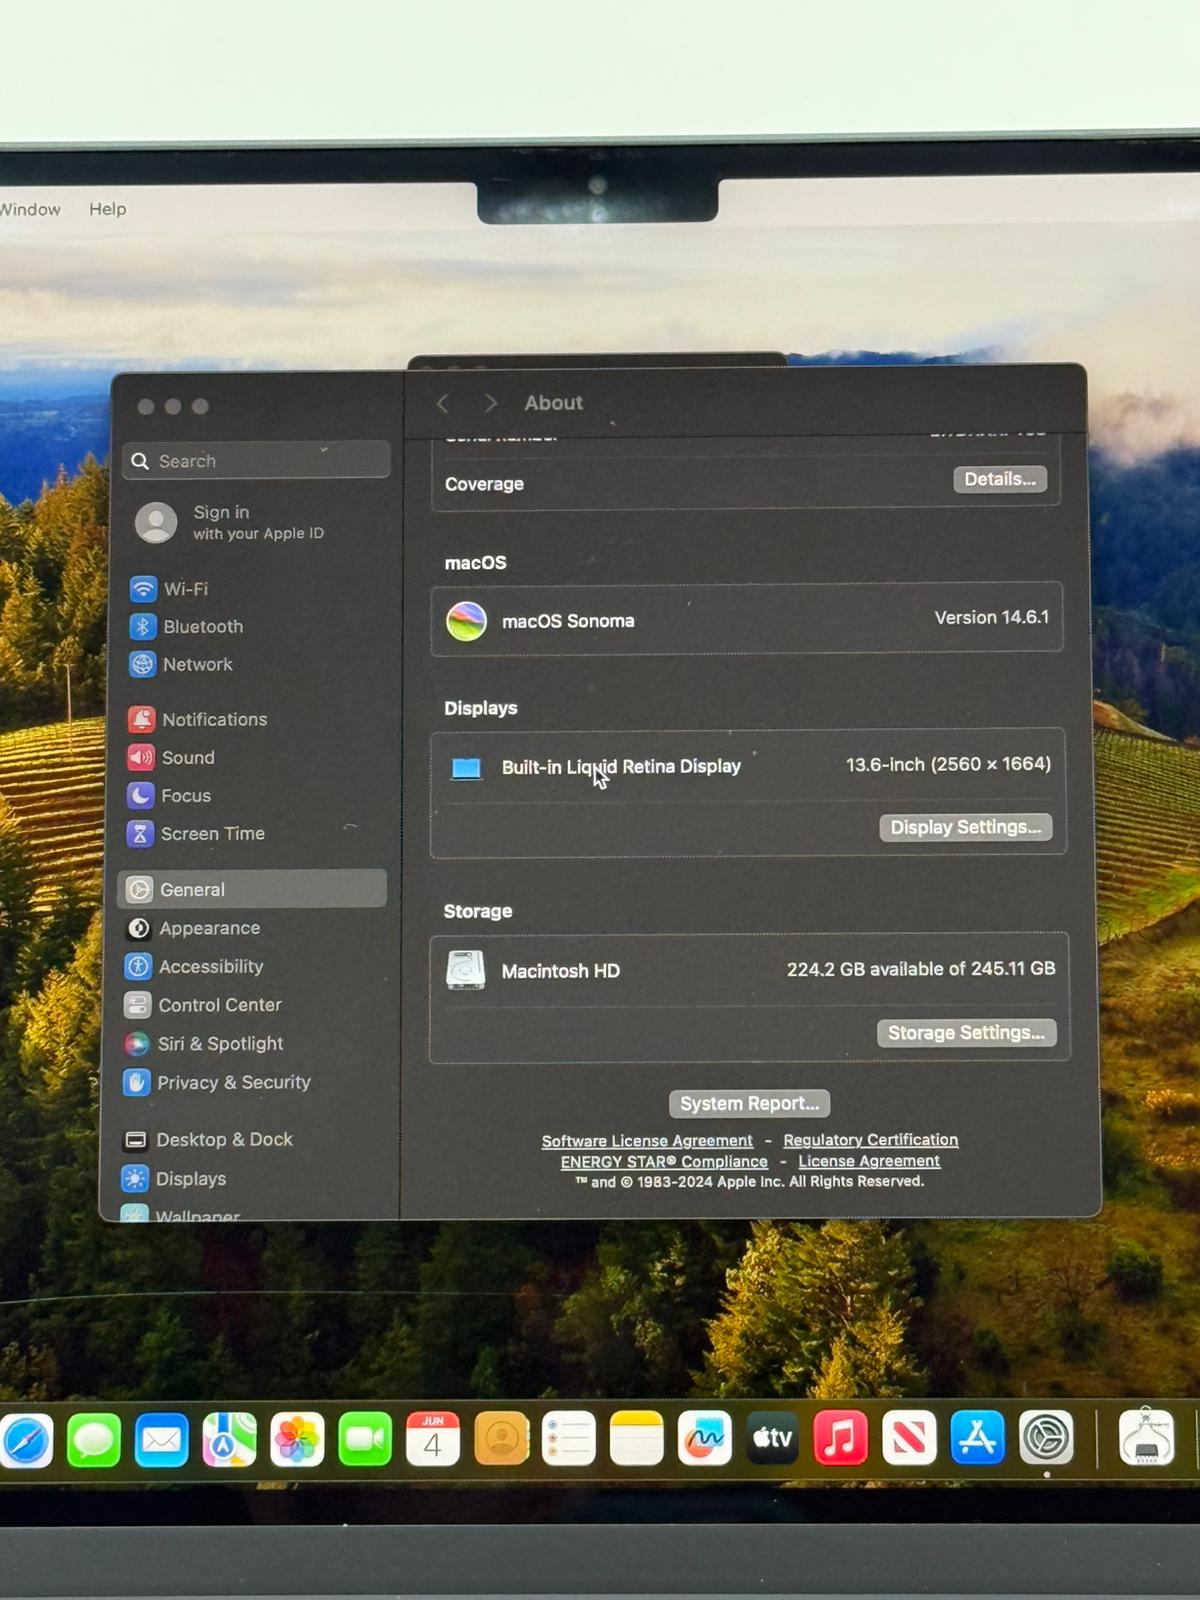Open Wi-Fi settings in the sidebar
This screenshot has height=1600, width=1200.
click(x=169, y=589)
